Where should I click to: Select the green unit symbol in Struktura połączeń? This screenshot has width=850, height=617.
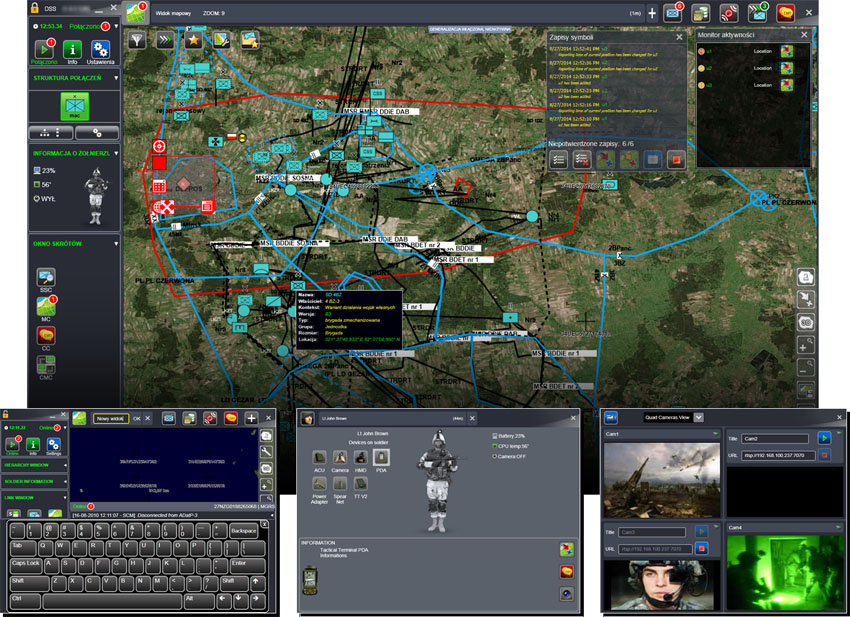pyautogui.click(x=74, y=106)
